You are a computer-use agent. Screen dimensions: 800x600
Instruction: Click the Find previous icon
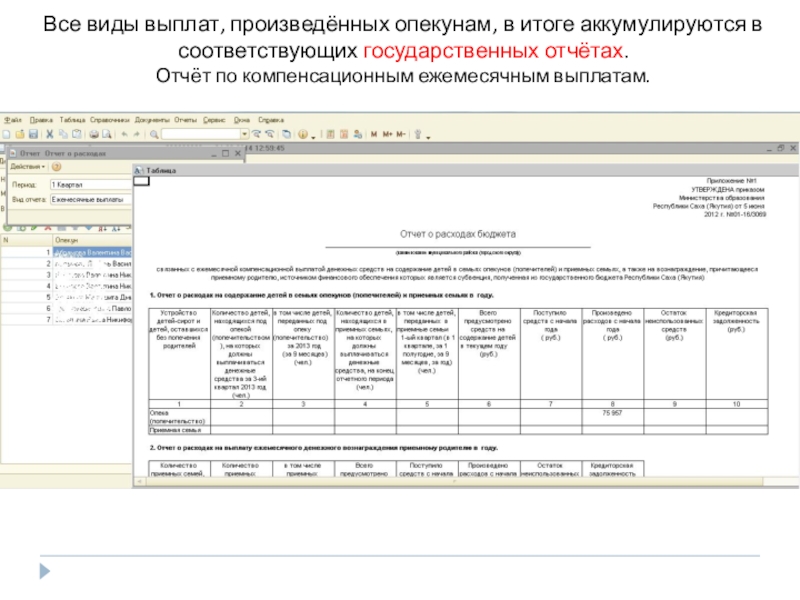[x=270, y=134]
